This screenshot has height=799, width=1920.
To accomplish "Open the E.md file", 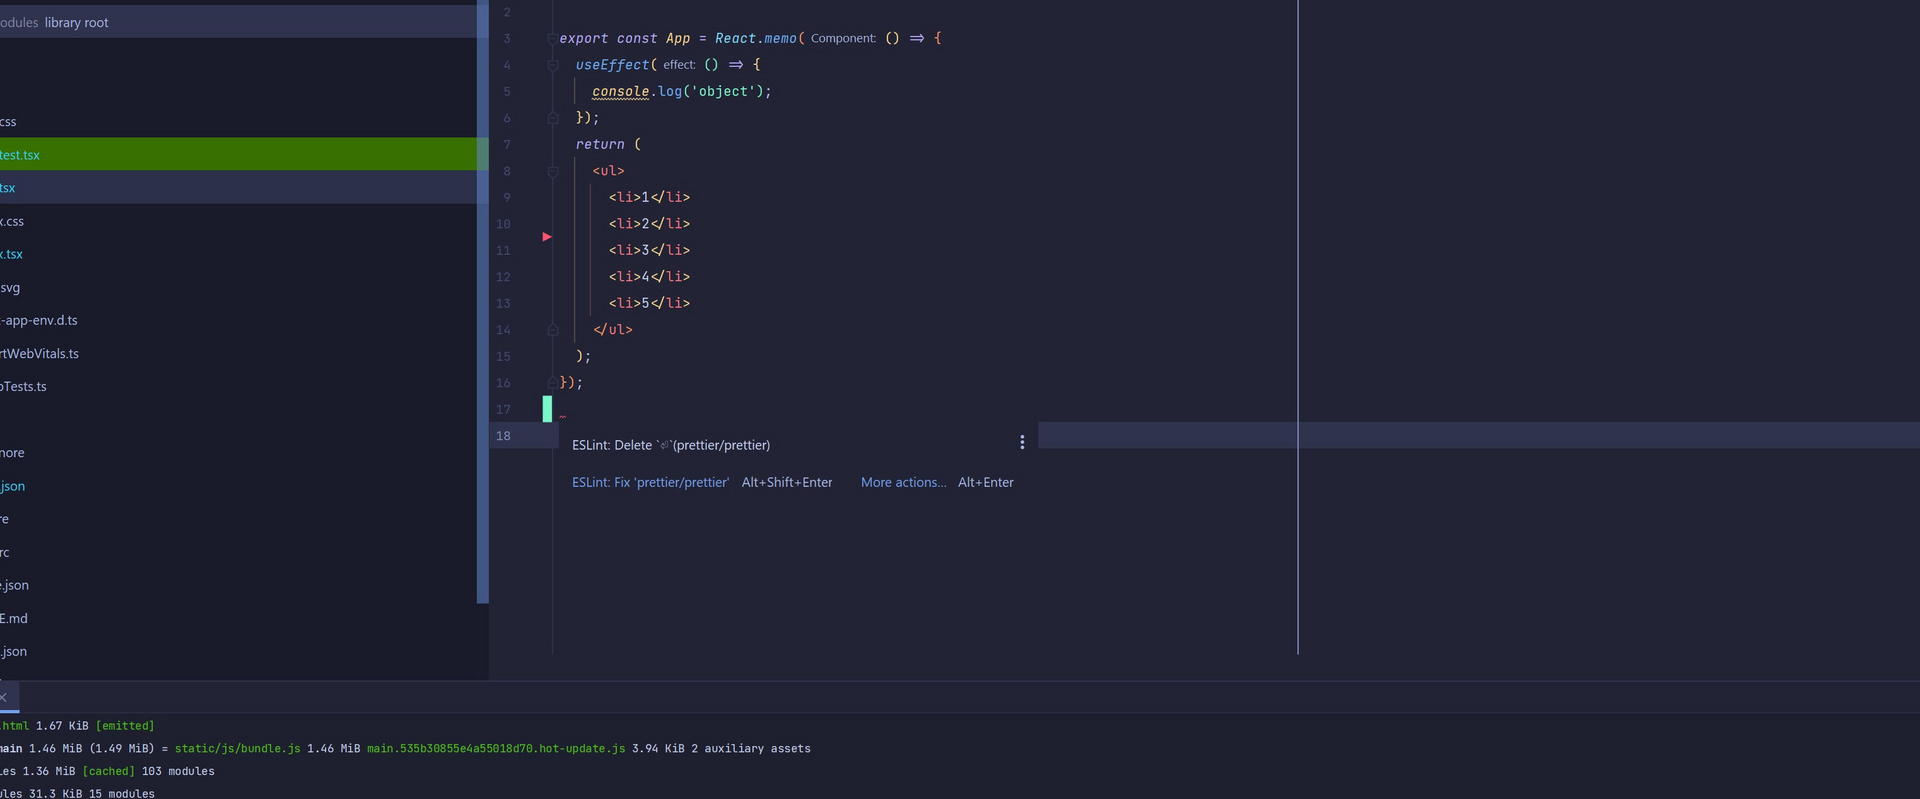I will click(x=14, y=618).
